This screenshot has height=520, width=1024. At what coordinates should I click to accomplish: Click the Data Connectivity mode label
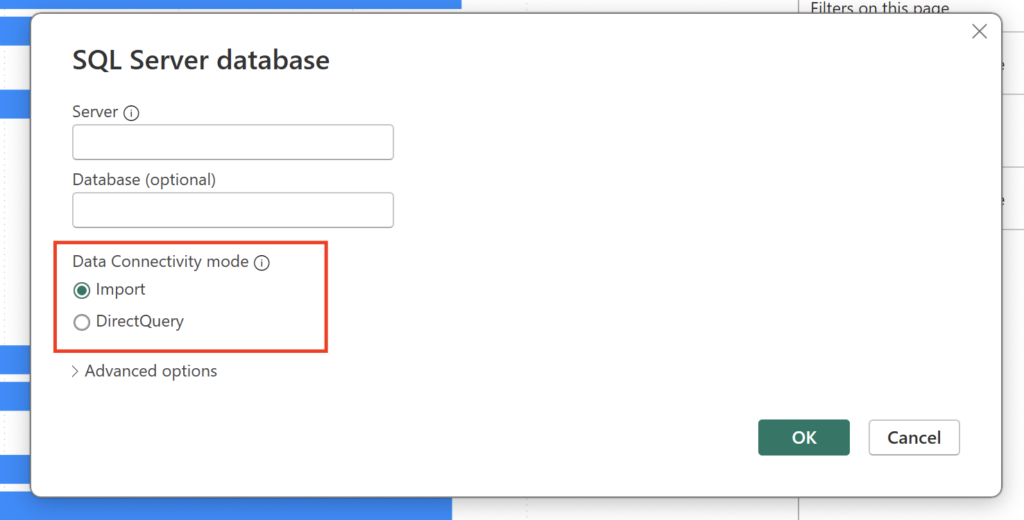point(160,262)
